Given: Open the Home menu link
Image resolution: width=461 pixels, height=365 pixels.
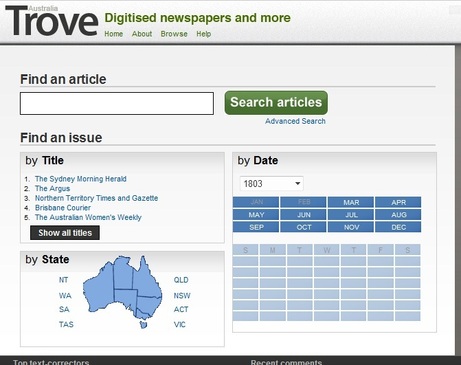Looking at the screenshot, I should [x=114, y=34].
